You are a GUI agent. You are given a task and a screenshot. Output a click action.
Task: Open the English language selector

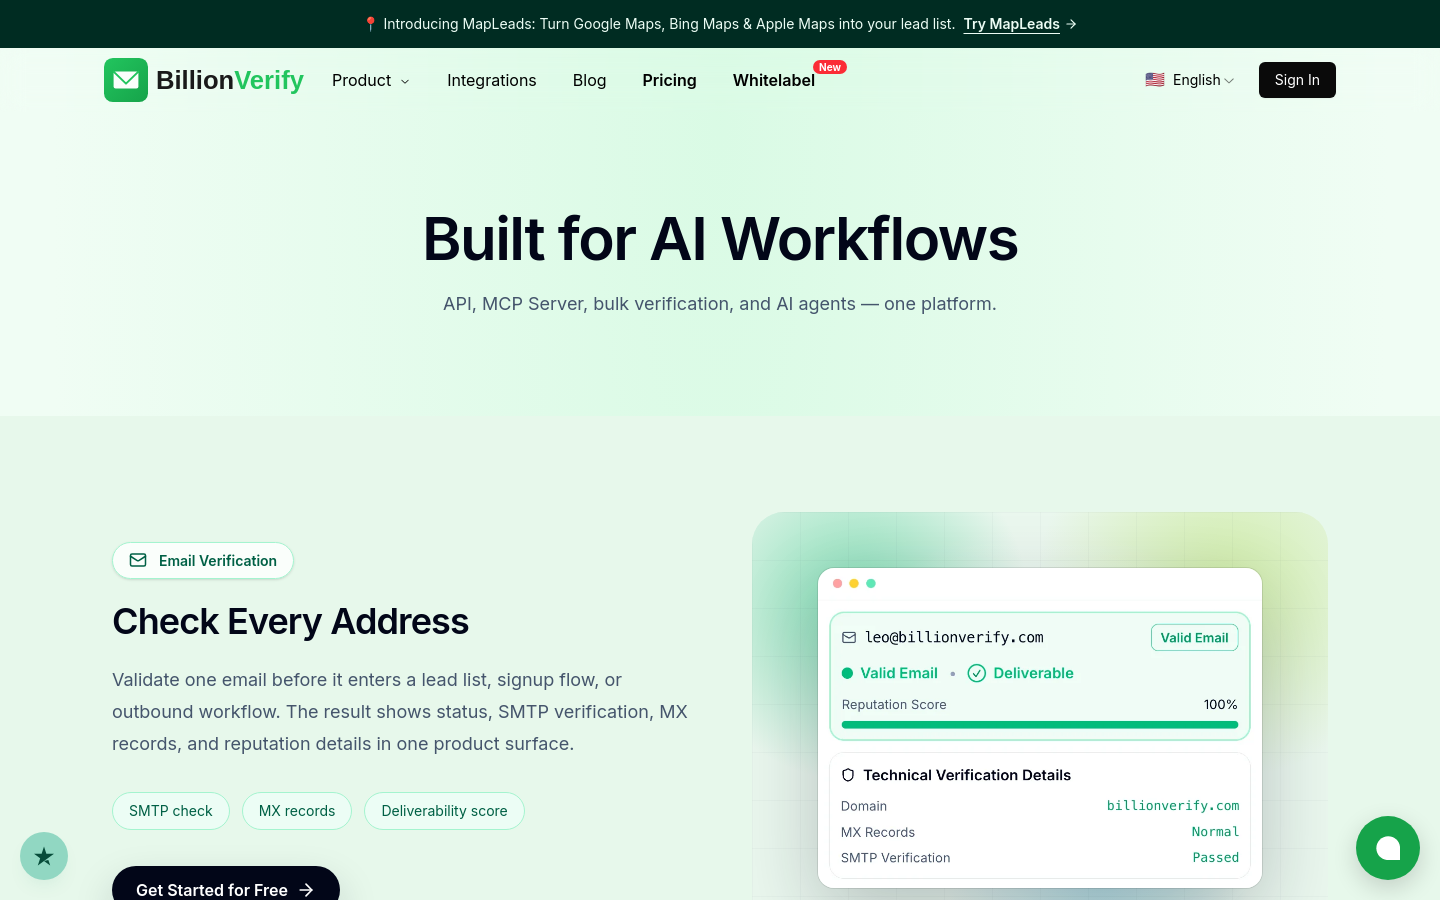click(1190, 80)
